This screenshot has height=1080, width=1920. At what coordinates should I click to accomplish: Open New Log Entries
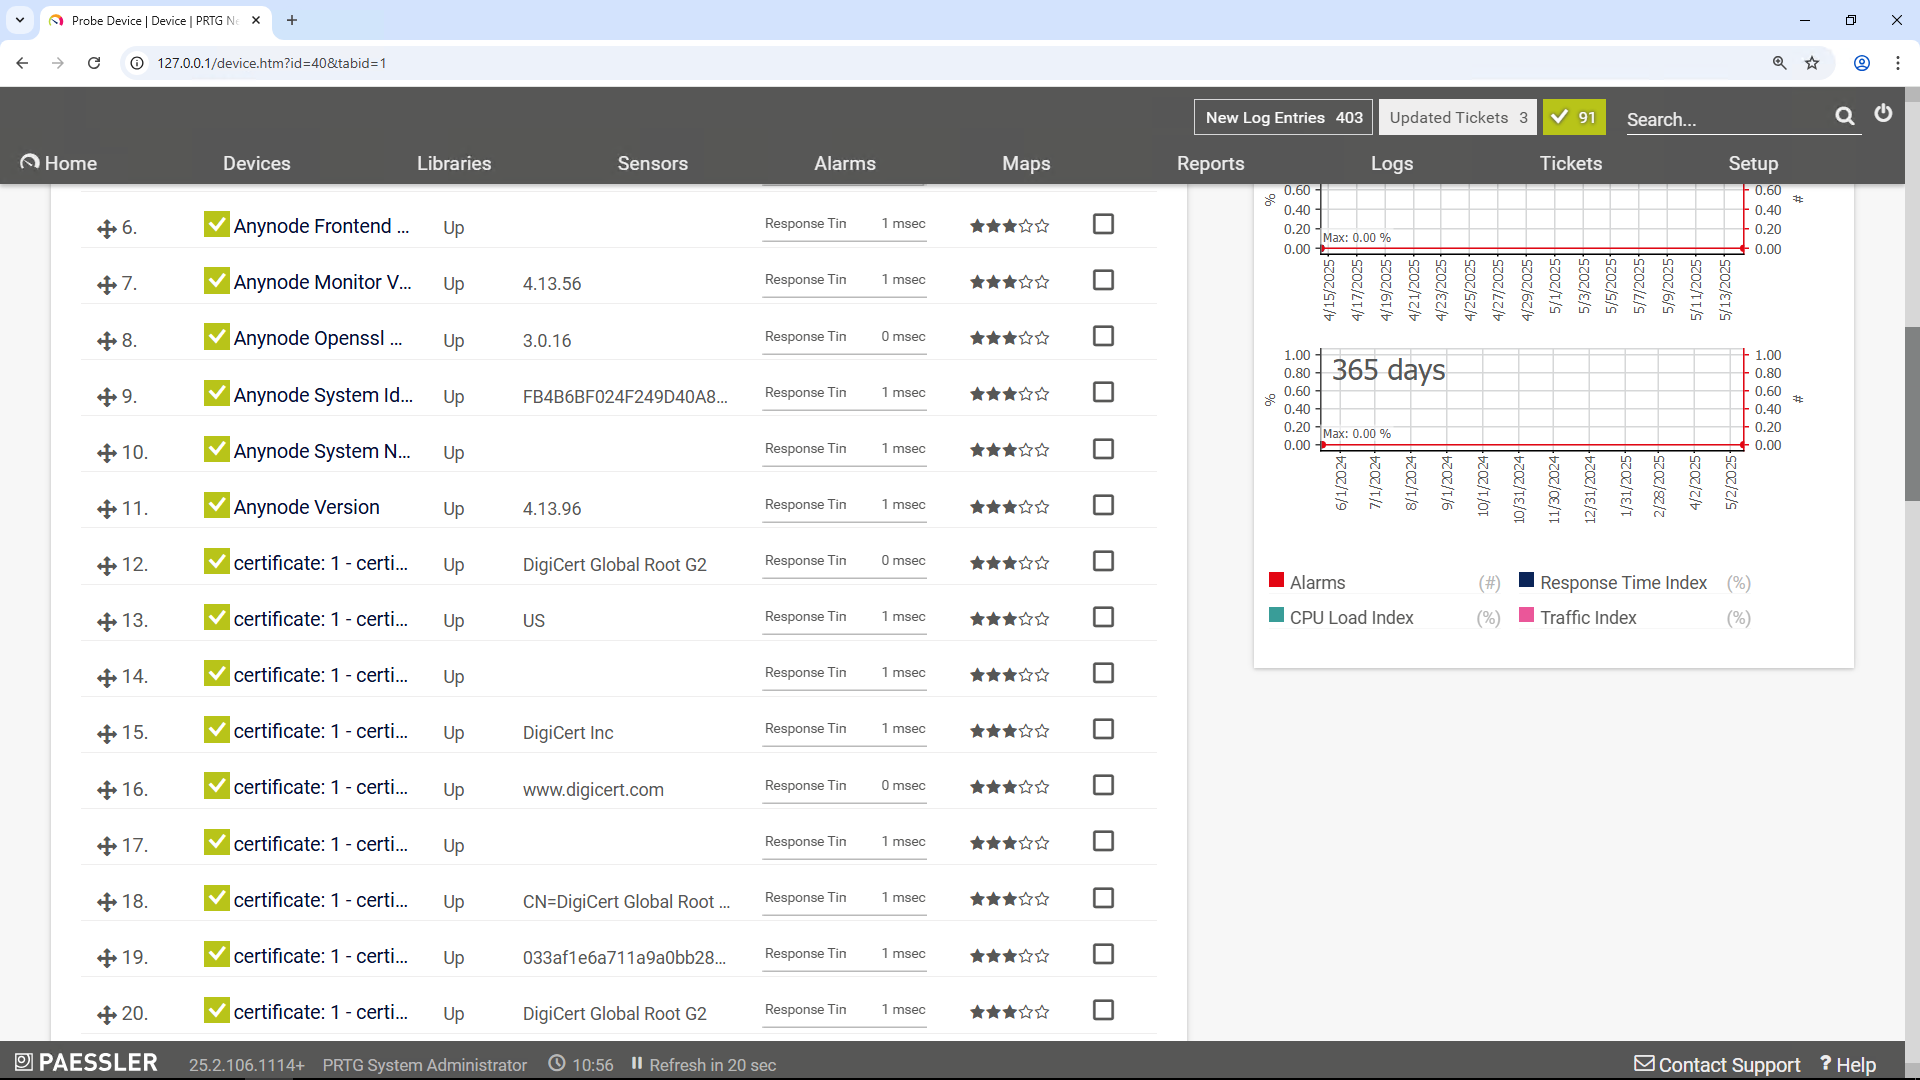[1283, 117]
